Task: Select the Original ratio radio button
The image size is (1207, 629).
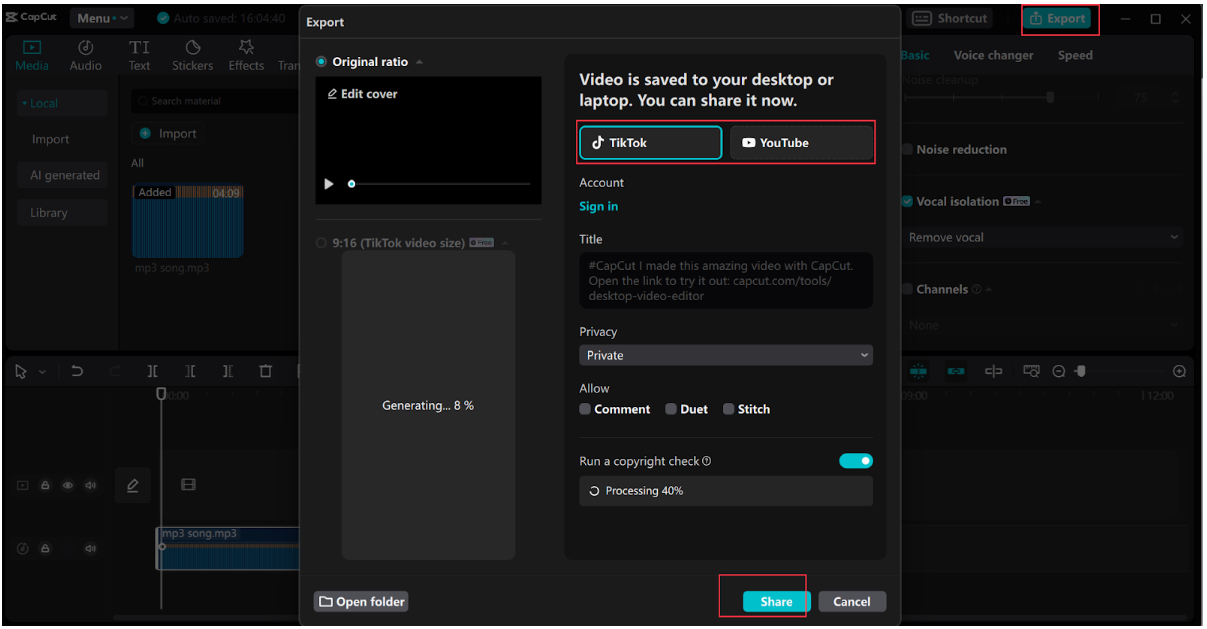Action: point(321,62)
